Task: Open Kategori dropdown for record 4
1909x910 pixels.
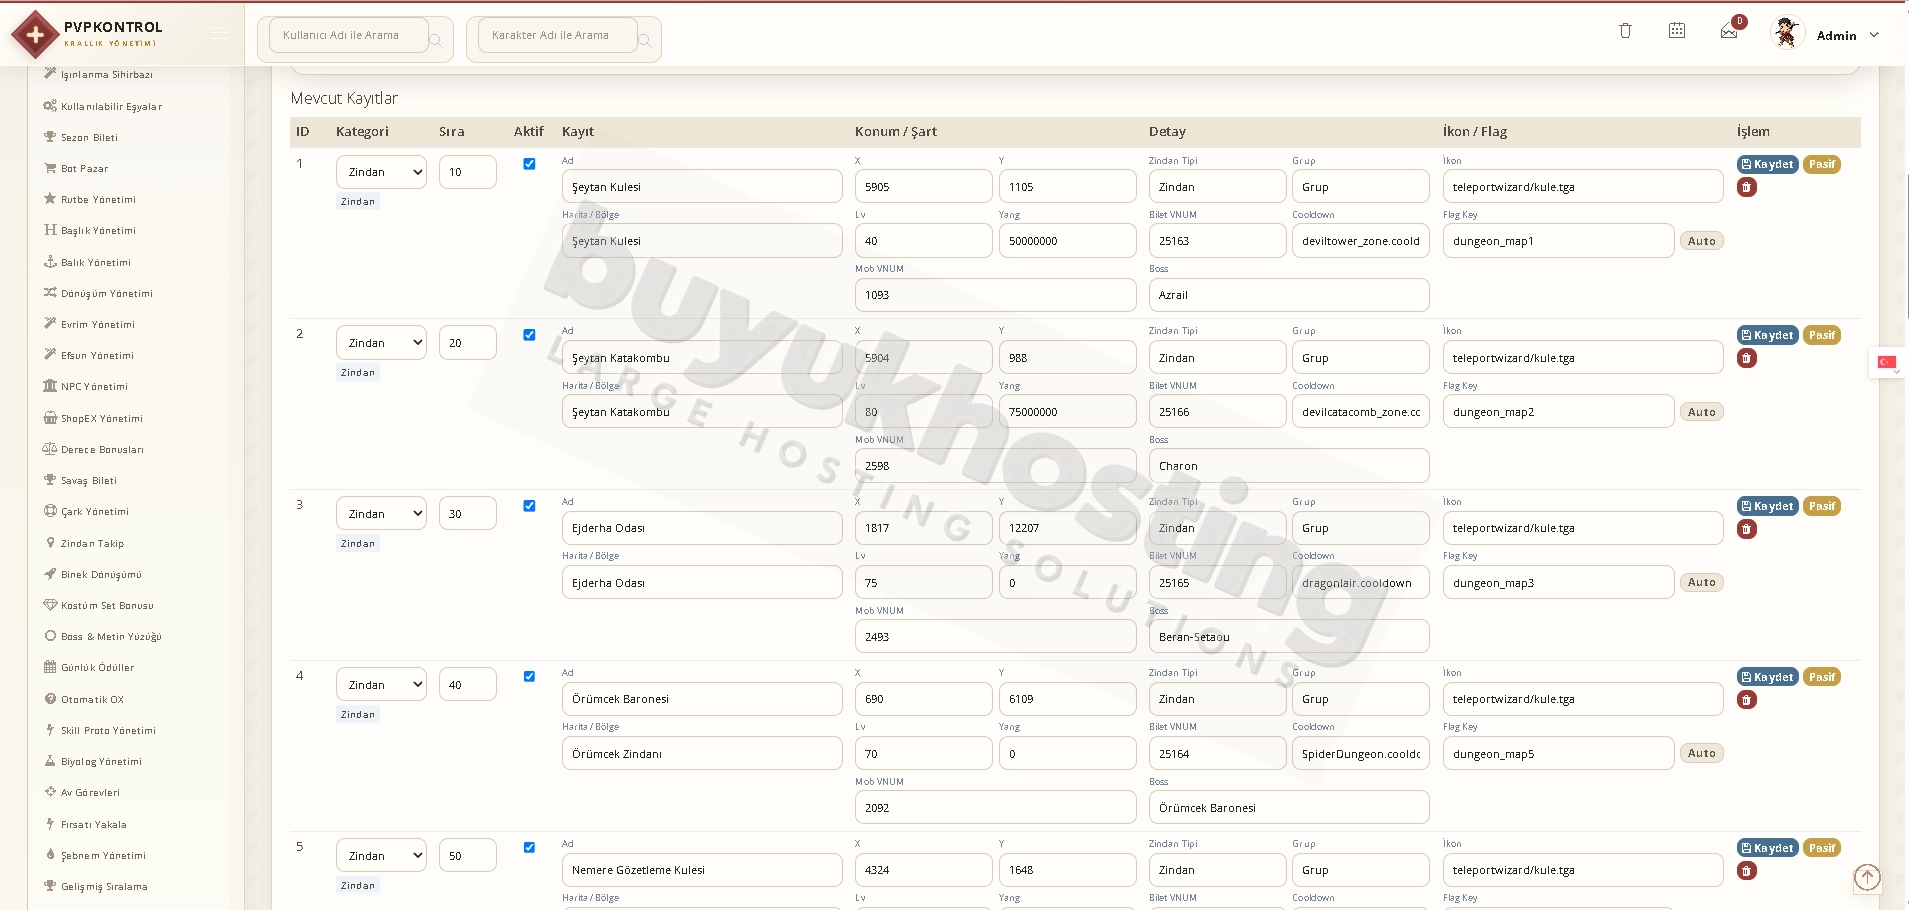Action: coord(381,685)
